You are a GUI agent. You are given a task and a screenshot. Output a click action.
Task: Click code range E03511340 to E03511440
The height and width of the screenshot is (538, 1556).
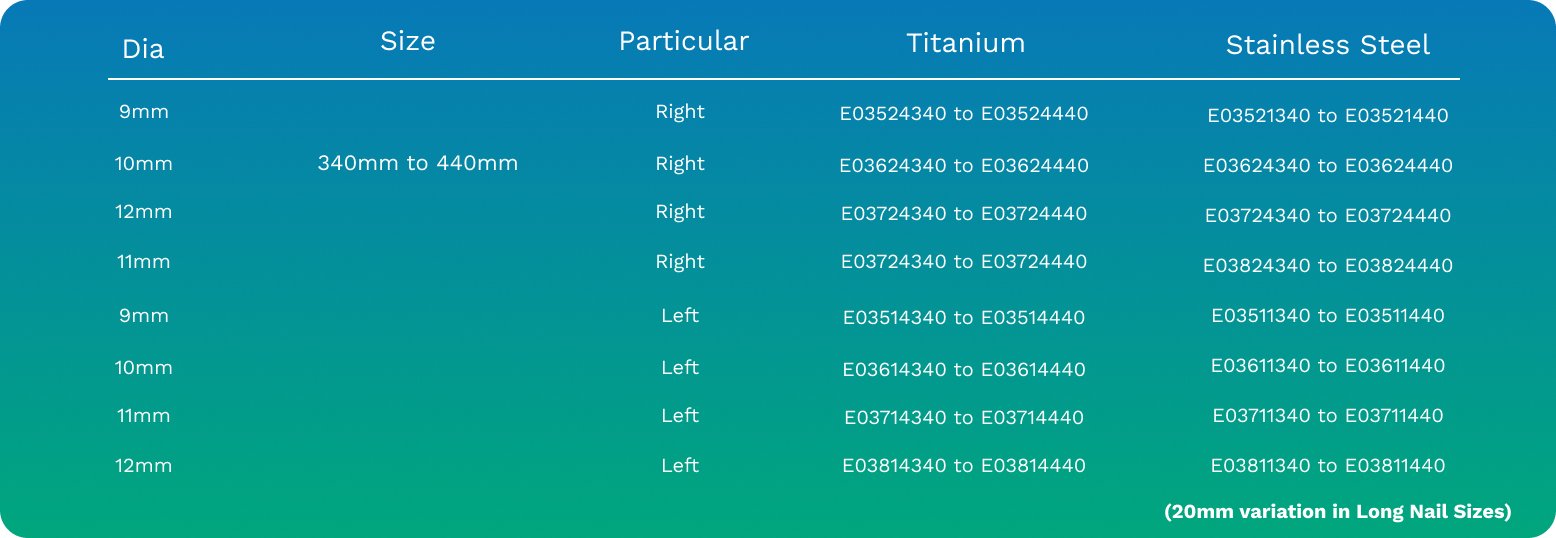(1327, 316)
